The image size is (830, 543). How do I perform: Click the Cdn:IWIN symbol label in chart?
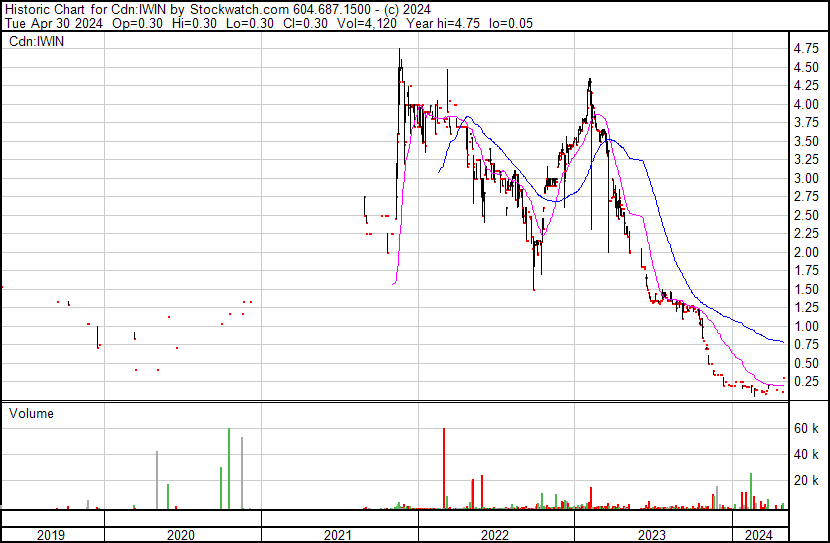[x=37, y=41]
